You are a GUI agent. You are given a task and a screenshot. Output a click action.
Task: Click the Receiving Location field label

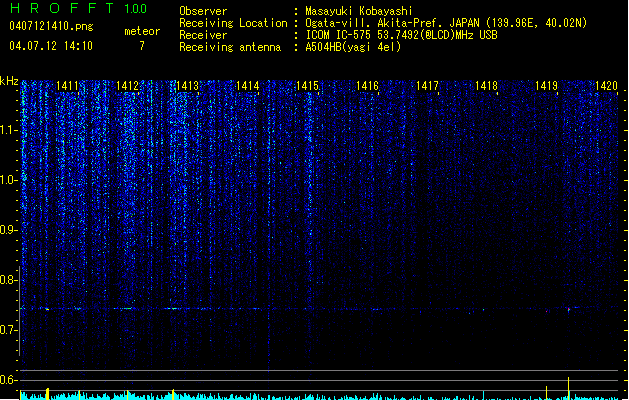(233, 23)
